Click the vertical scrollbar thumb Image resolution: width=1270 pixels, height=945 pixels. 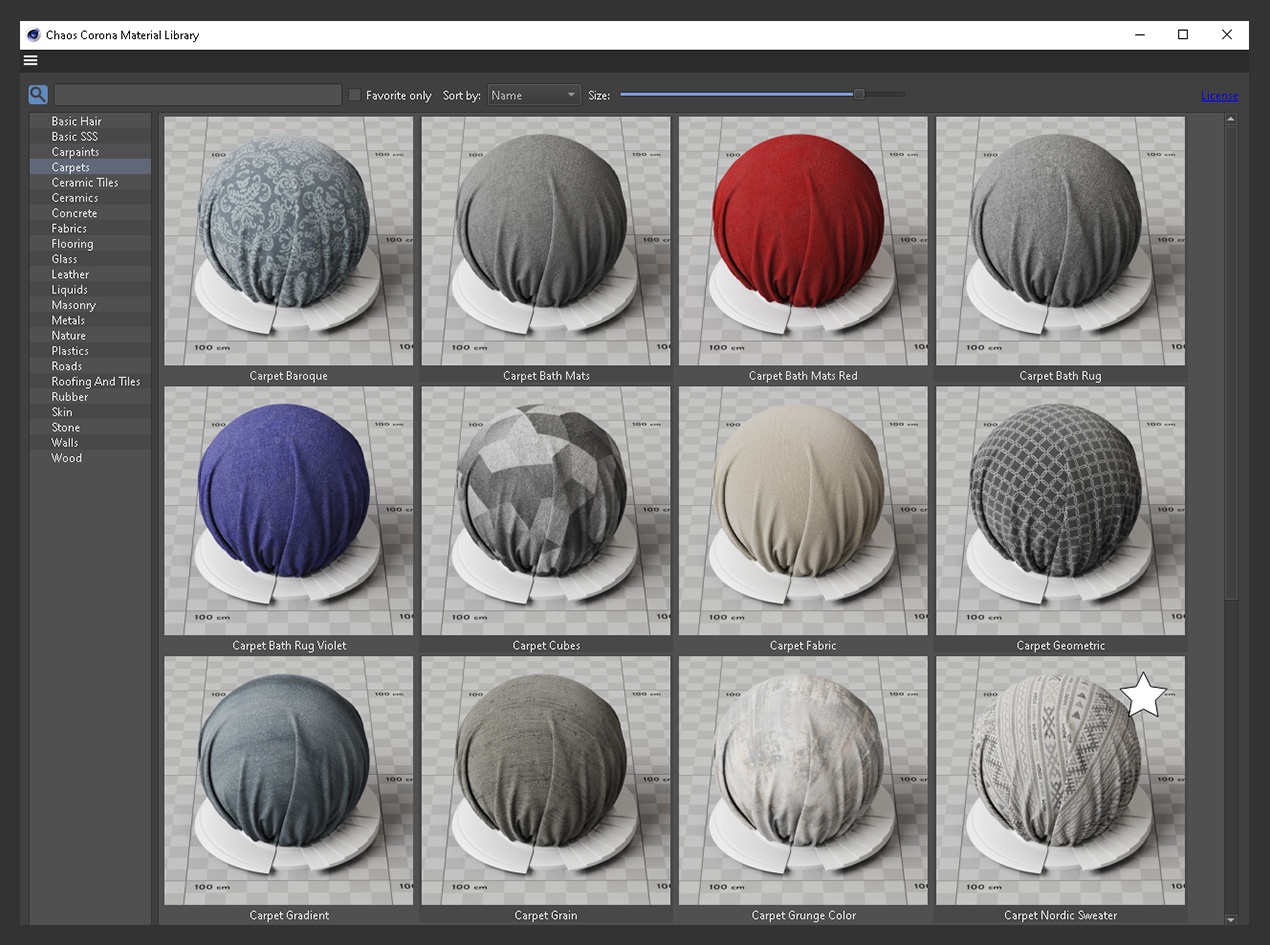1231,363
